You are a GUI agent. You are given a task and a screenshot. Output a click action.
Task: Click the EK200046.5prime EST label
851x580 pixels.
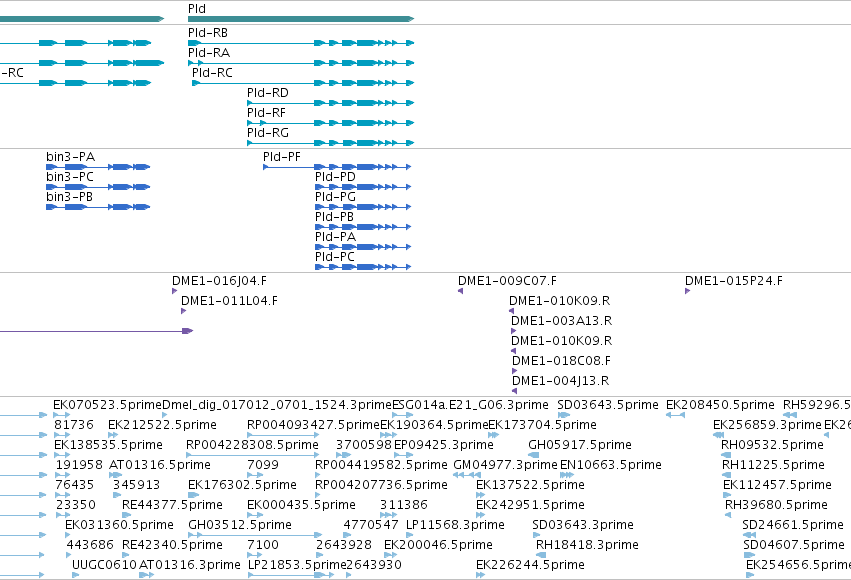pyautogui.click(x=439, y=546)
